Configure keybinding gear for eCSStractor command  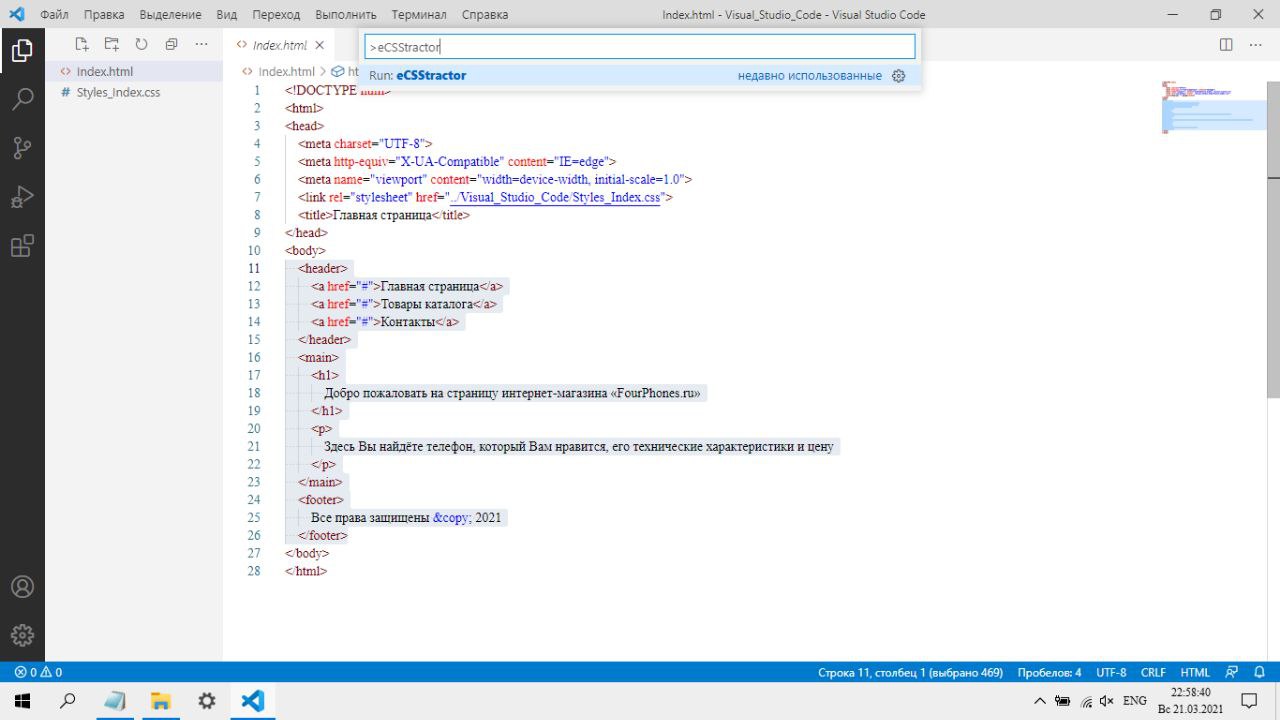pos(898,76)
